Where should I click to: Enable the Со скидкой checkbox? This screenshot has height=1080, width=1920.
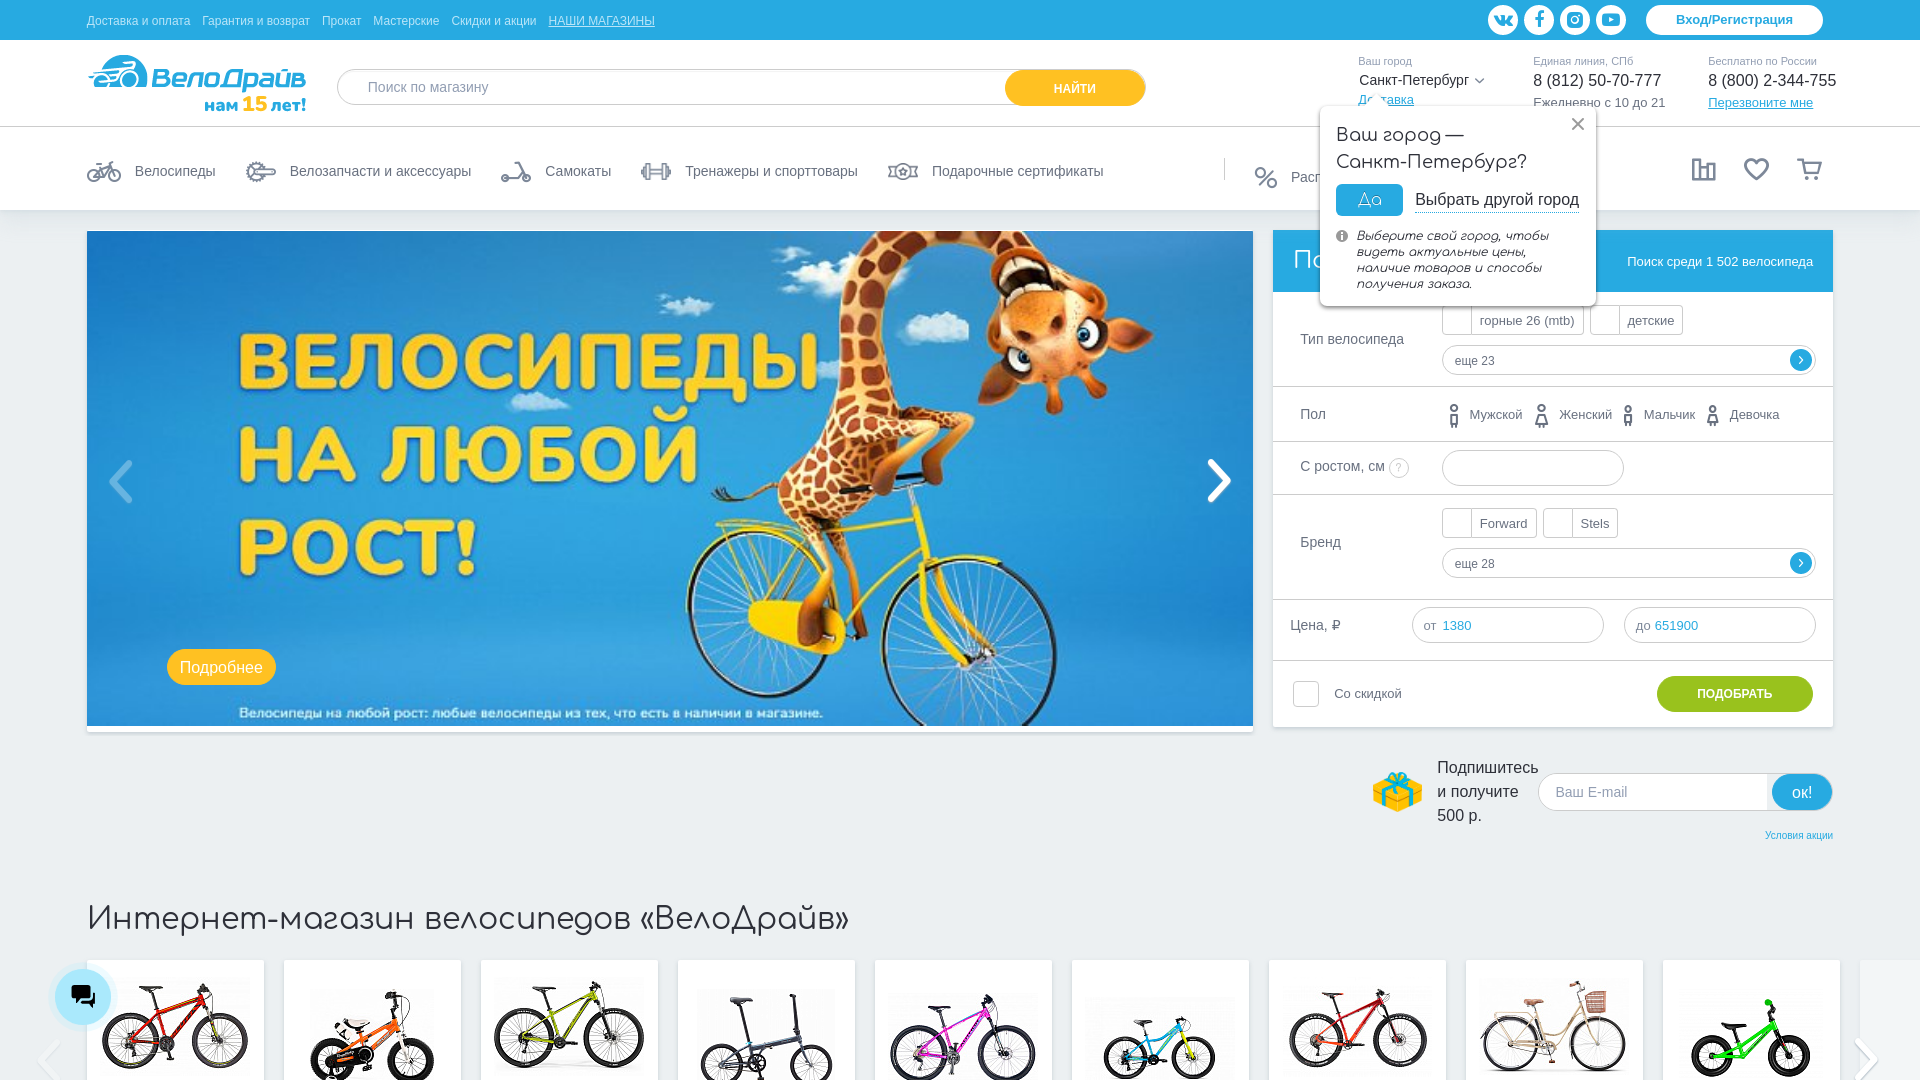1306,694
